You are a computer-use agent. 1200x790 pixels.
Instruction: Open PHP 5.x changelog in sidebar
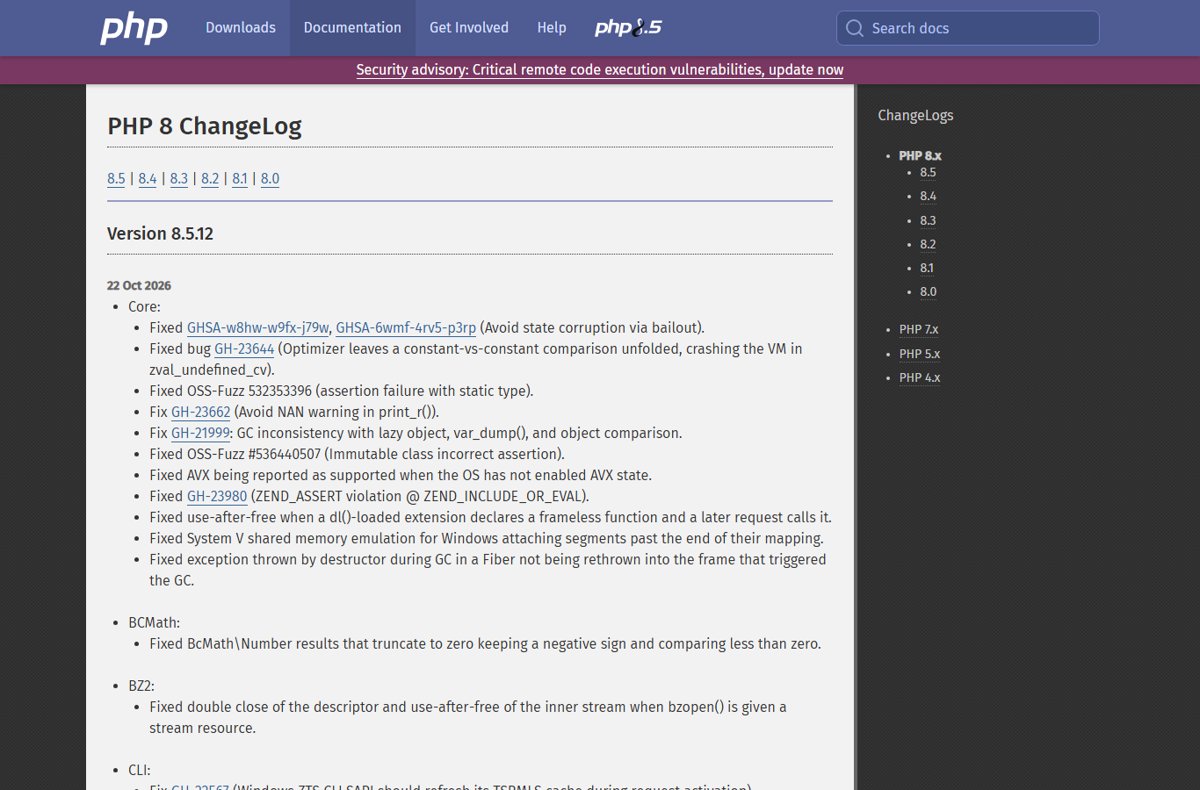[919, 354]
